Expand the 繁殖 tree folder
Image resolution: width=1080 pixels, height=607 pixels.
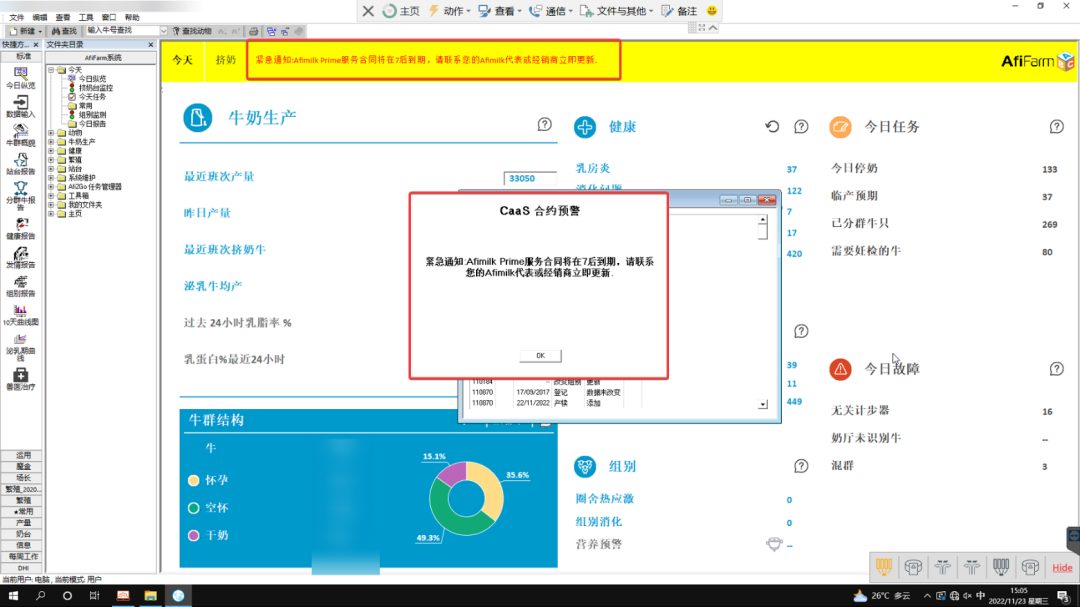pyautogui.click(x=51, y=160)
